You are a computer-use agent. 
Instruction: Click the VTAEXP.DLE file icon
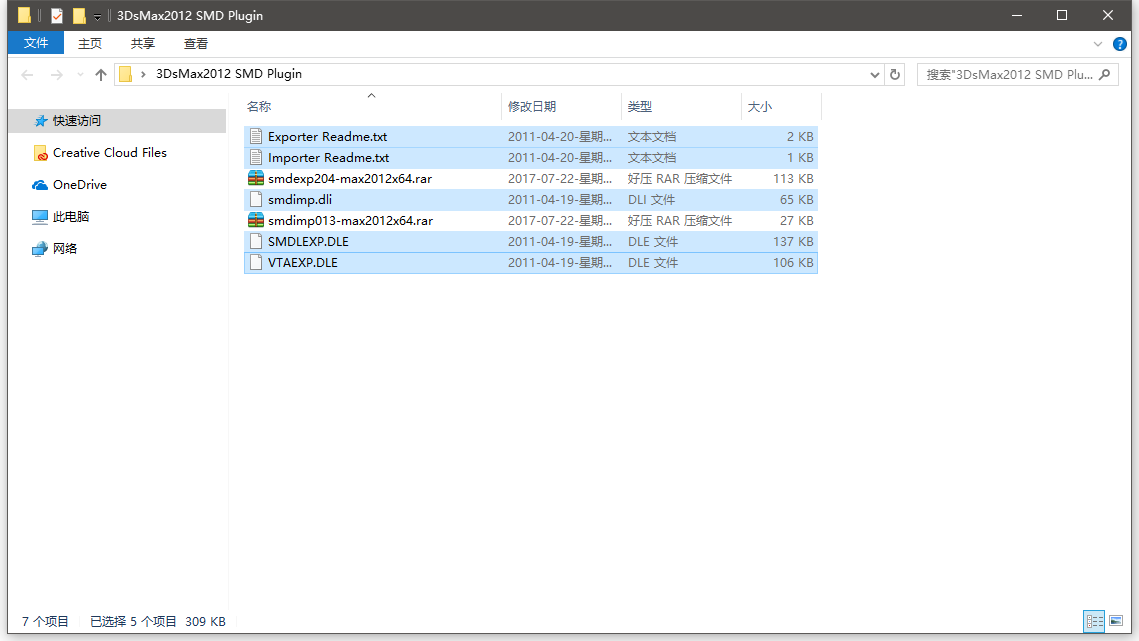click(256, 263)
